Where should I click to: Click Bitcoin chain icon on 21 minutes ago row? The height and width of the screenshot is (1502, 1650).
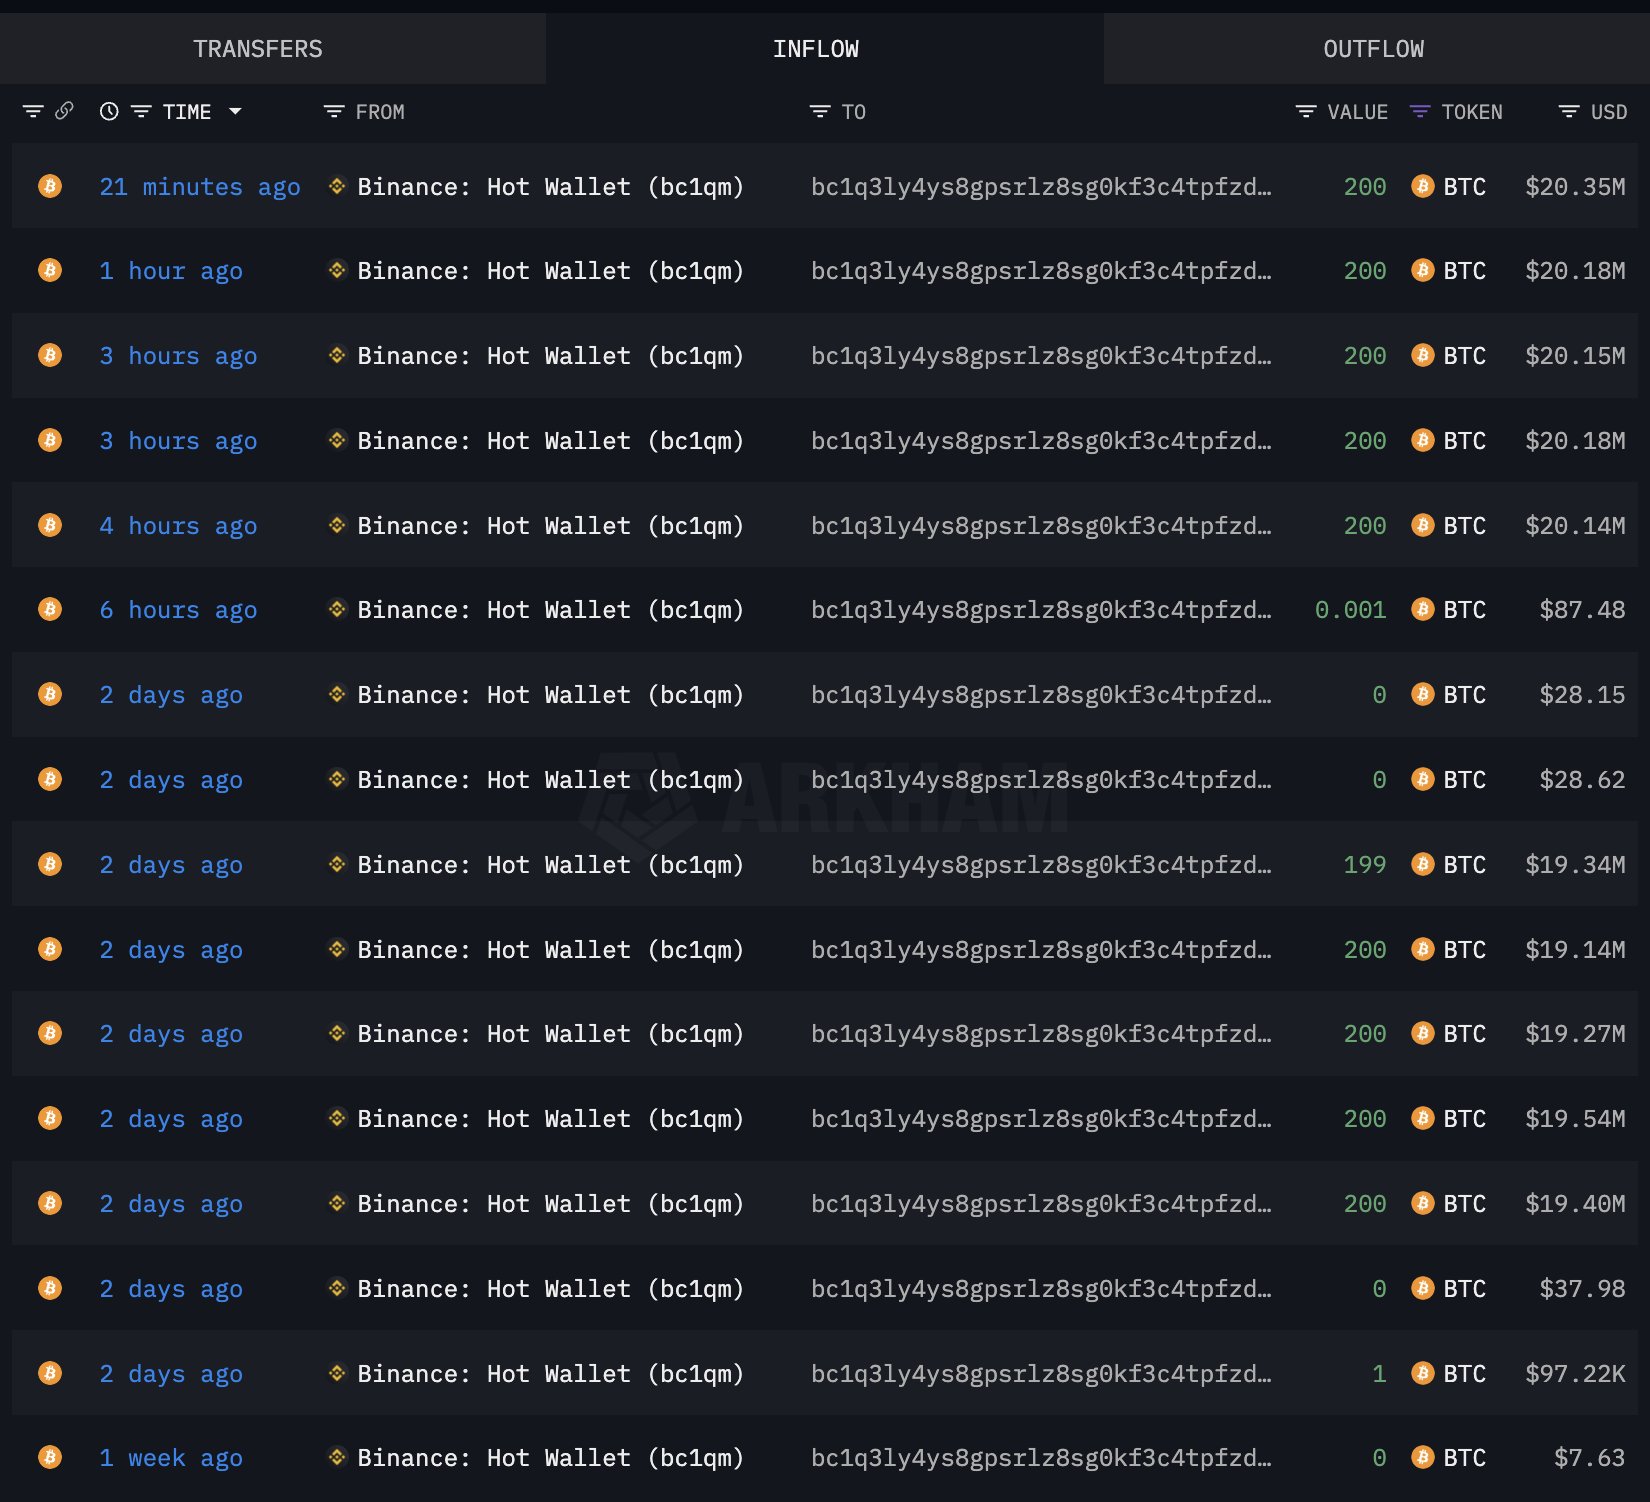coord(50,186)
